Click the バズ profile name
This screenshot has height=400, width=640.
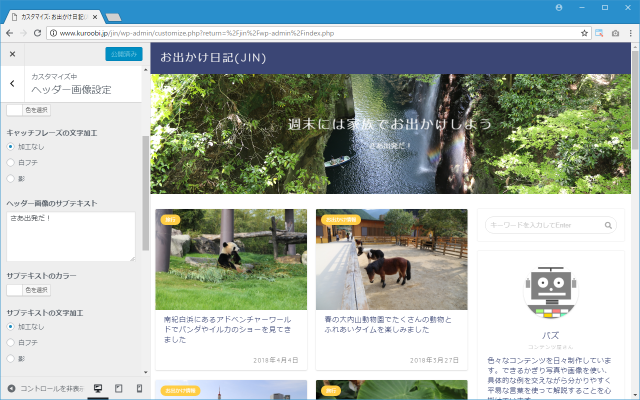551,336
